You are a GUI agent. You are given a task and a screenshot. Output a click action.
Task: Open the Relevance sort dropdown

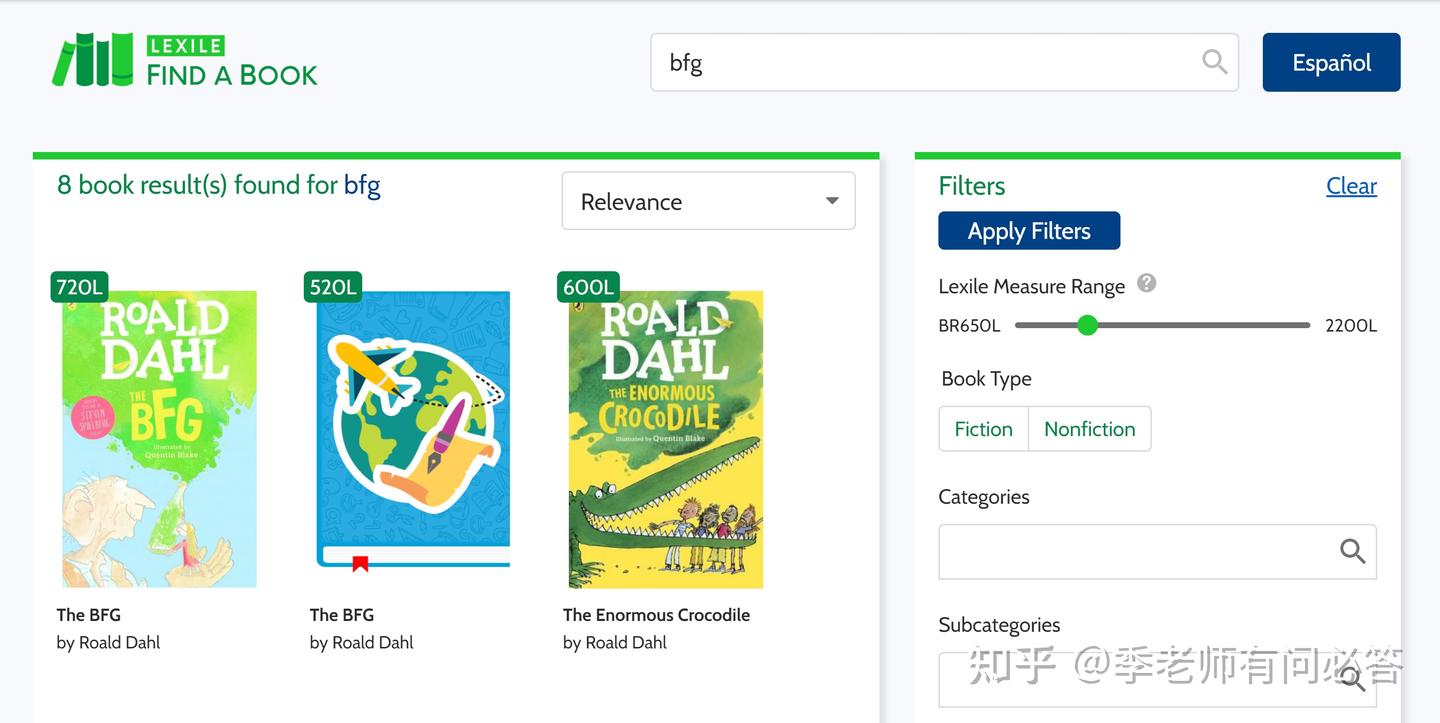707,201
